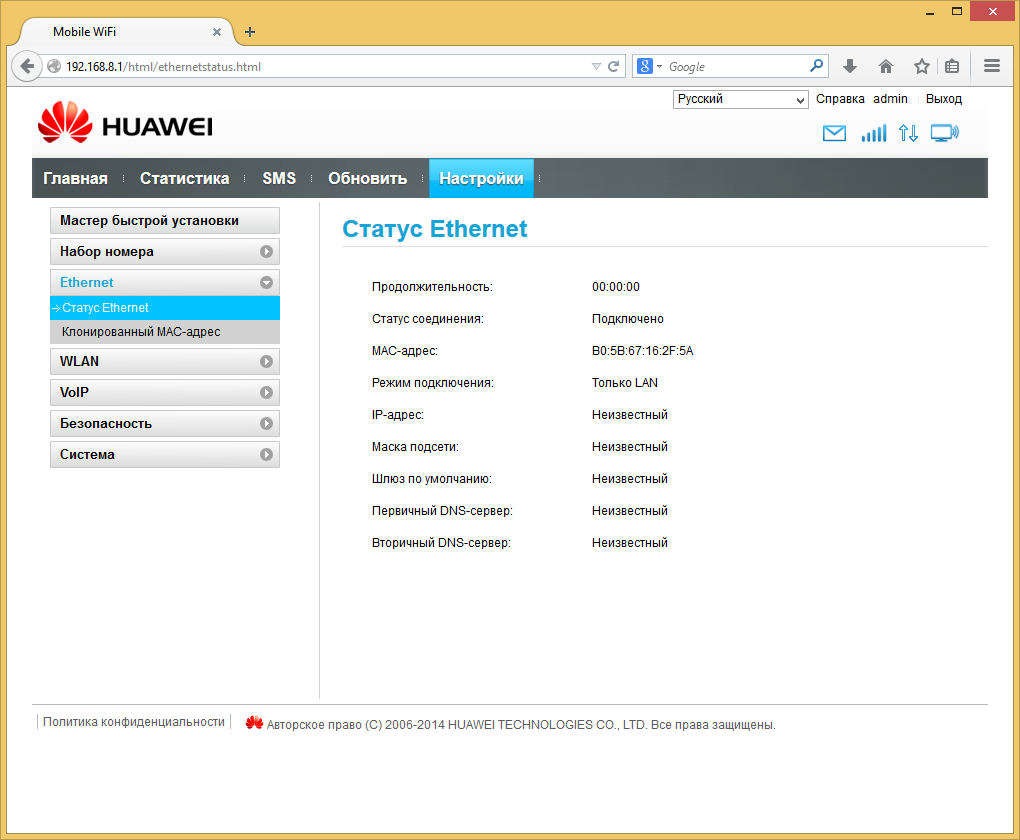Close the Mobile WiFi tab
The height and width of the screenshot is (840, 1020).
click(217, 32)
